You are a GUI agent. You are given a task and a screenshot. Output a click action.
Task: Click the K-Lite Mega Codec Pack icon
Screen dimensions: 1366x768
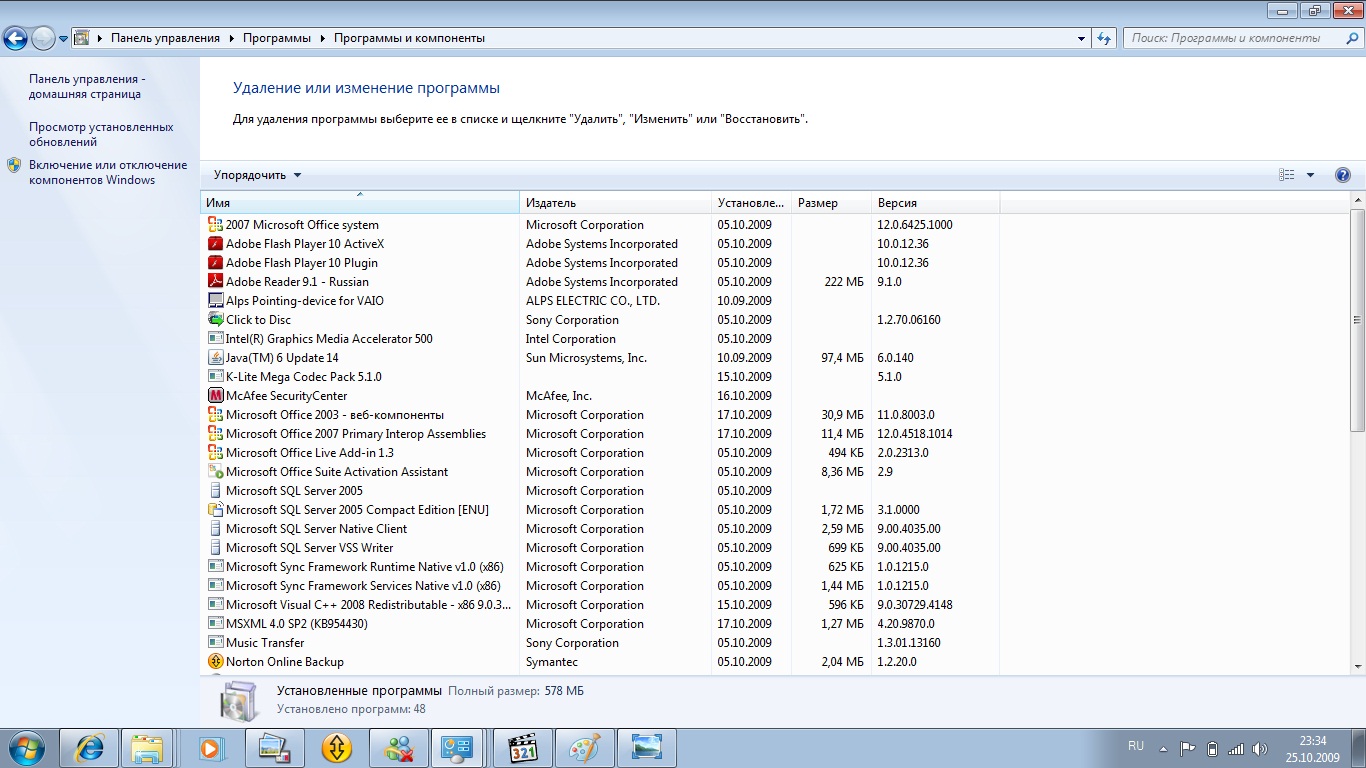215,377
